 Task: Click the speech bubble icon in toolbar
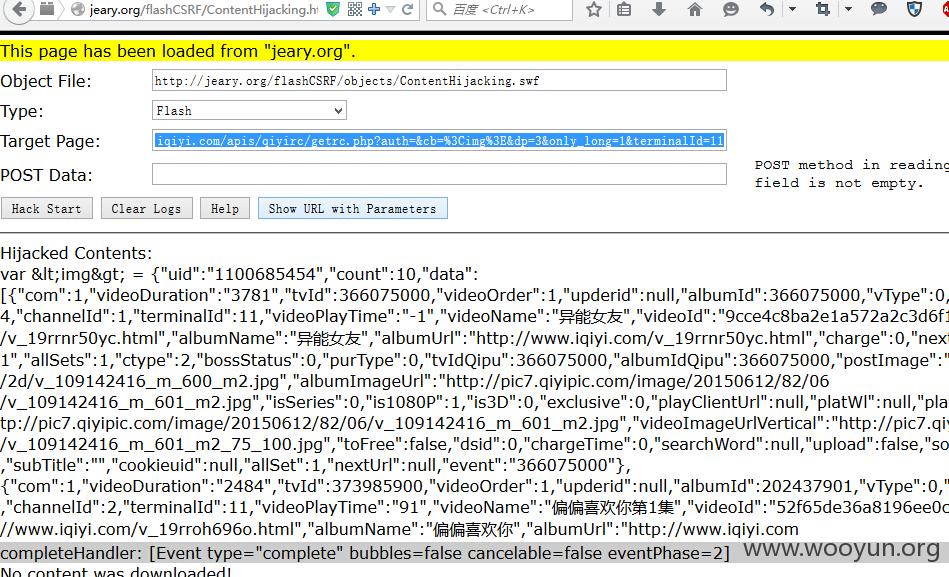click(x=879, y=9)
